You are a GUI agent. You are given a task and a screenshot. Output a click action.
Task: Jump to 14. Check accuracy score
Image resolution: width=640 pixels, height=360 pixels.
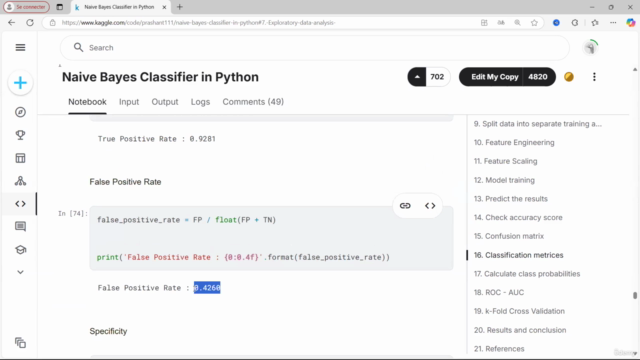(518, 218)
